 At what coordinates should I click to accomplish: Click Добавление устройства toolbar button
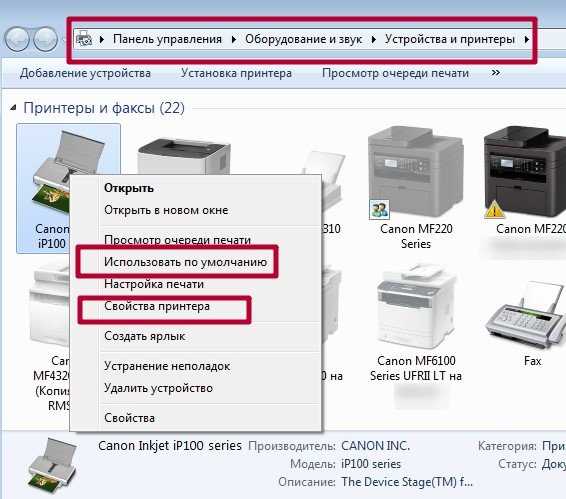pyautogui.click(x=85, y=73)
